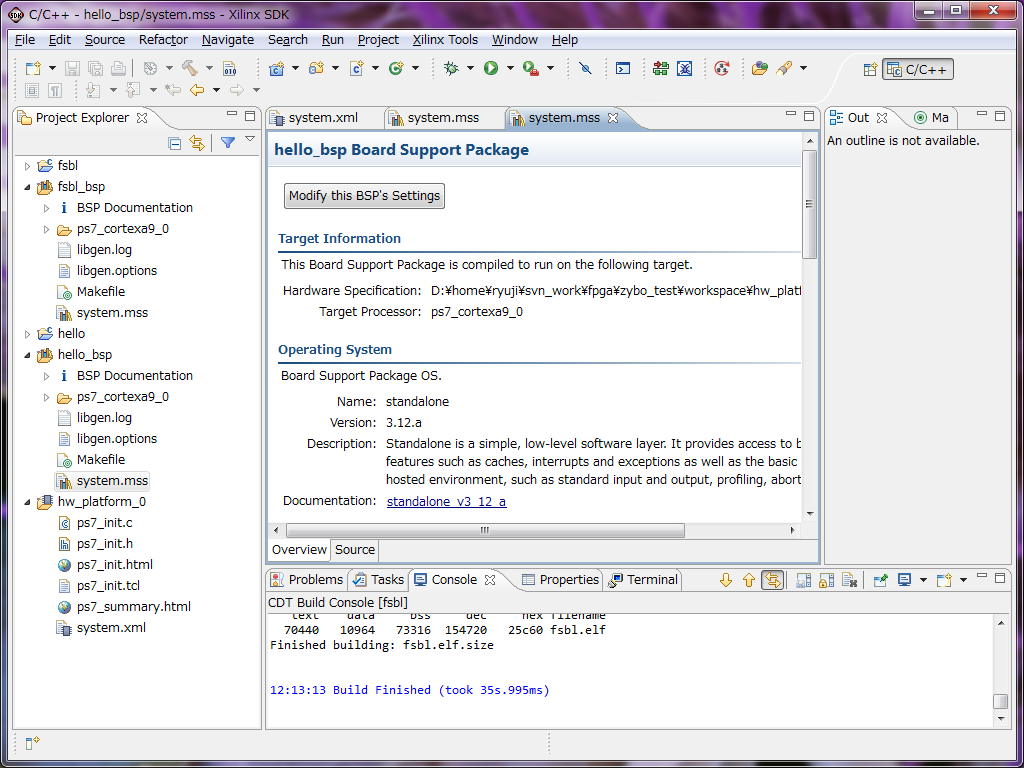Toggle block selection mode toolbar button
This screenshot has width=1024, height=768.
click(32, 90)
